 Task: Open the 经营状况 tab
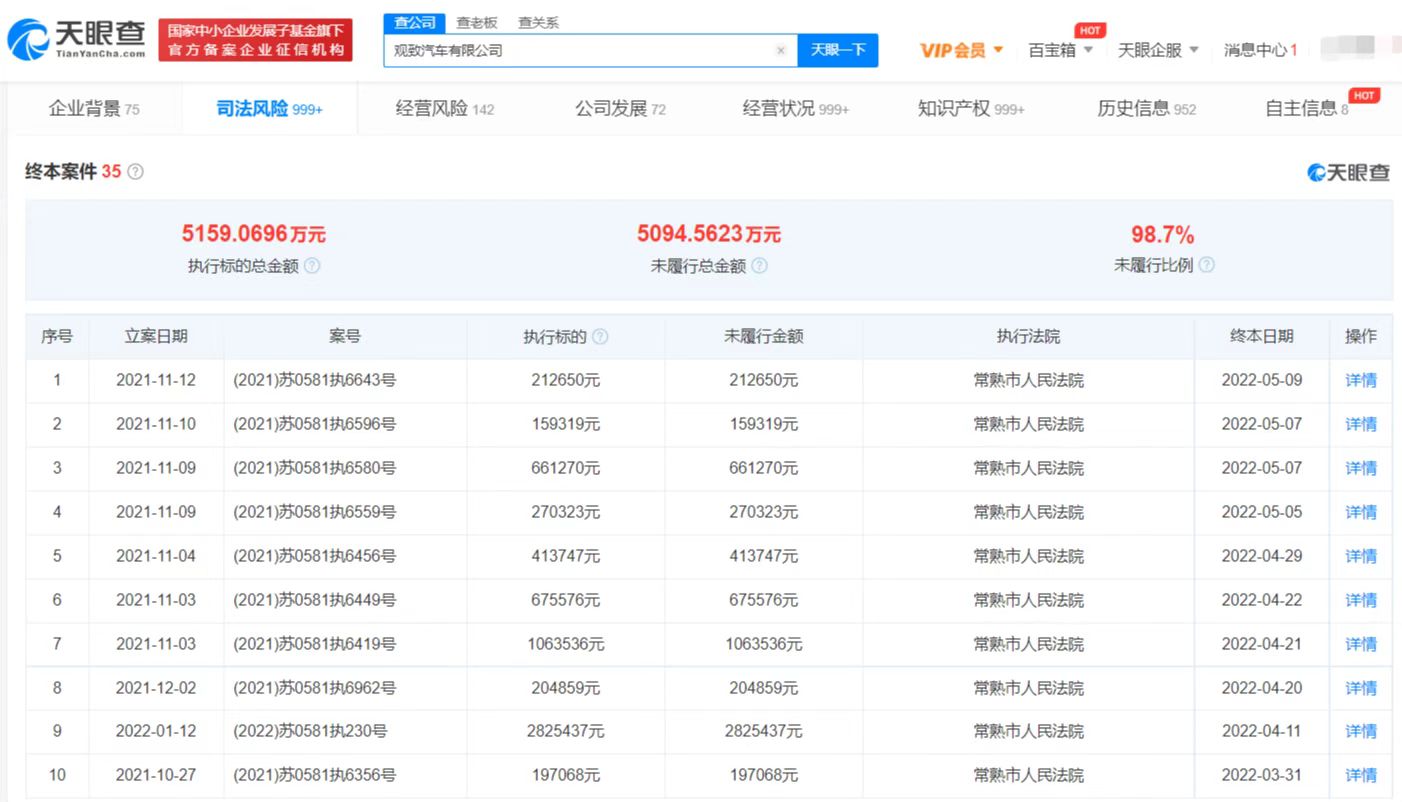coord(796,109)
